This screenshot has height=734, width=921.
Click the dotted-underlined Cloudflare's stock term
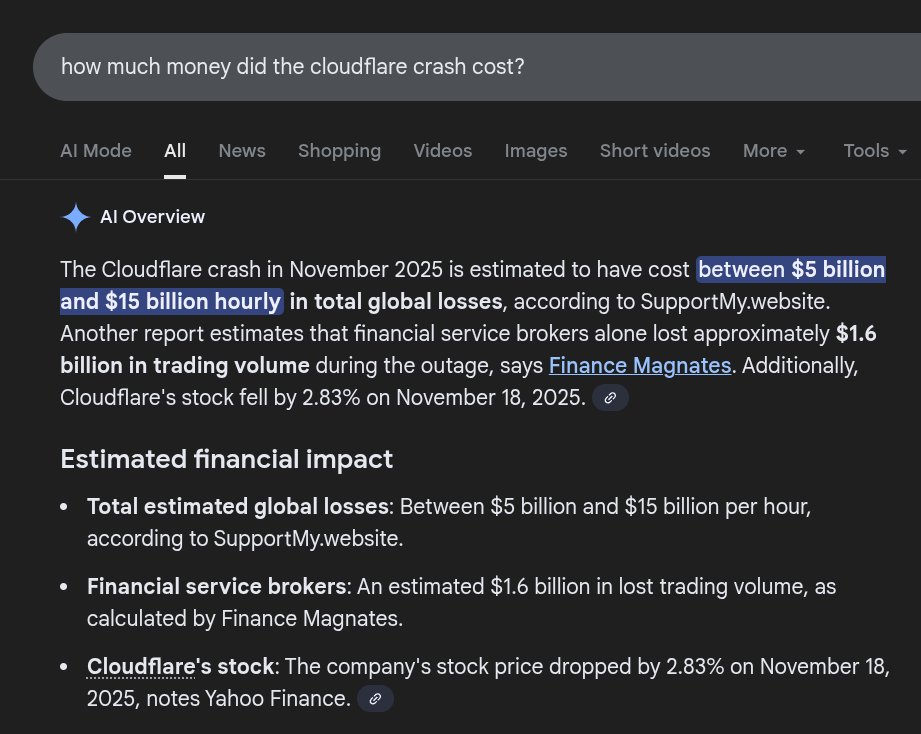(x=180, y=666)
